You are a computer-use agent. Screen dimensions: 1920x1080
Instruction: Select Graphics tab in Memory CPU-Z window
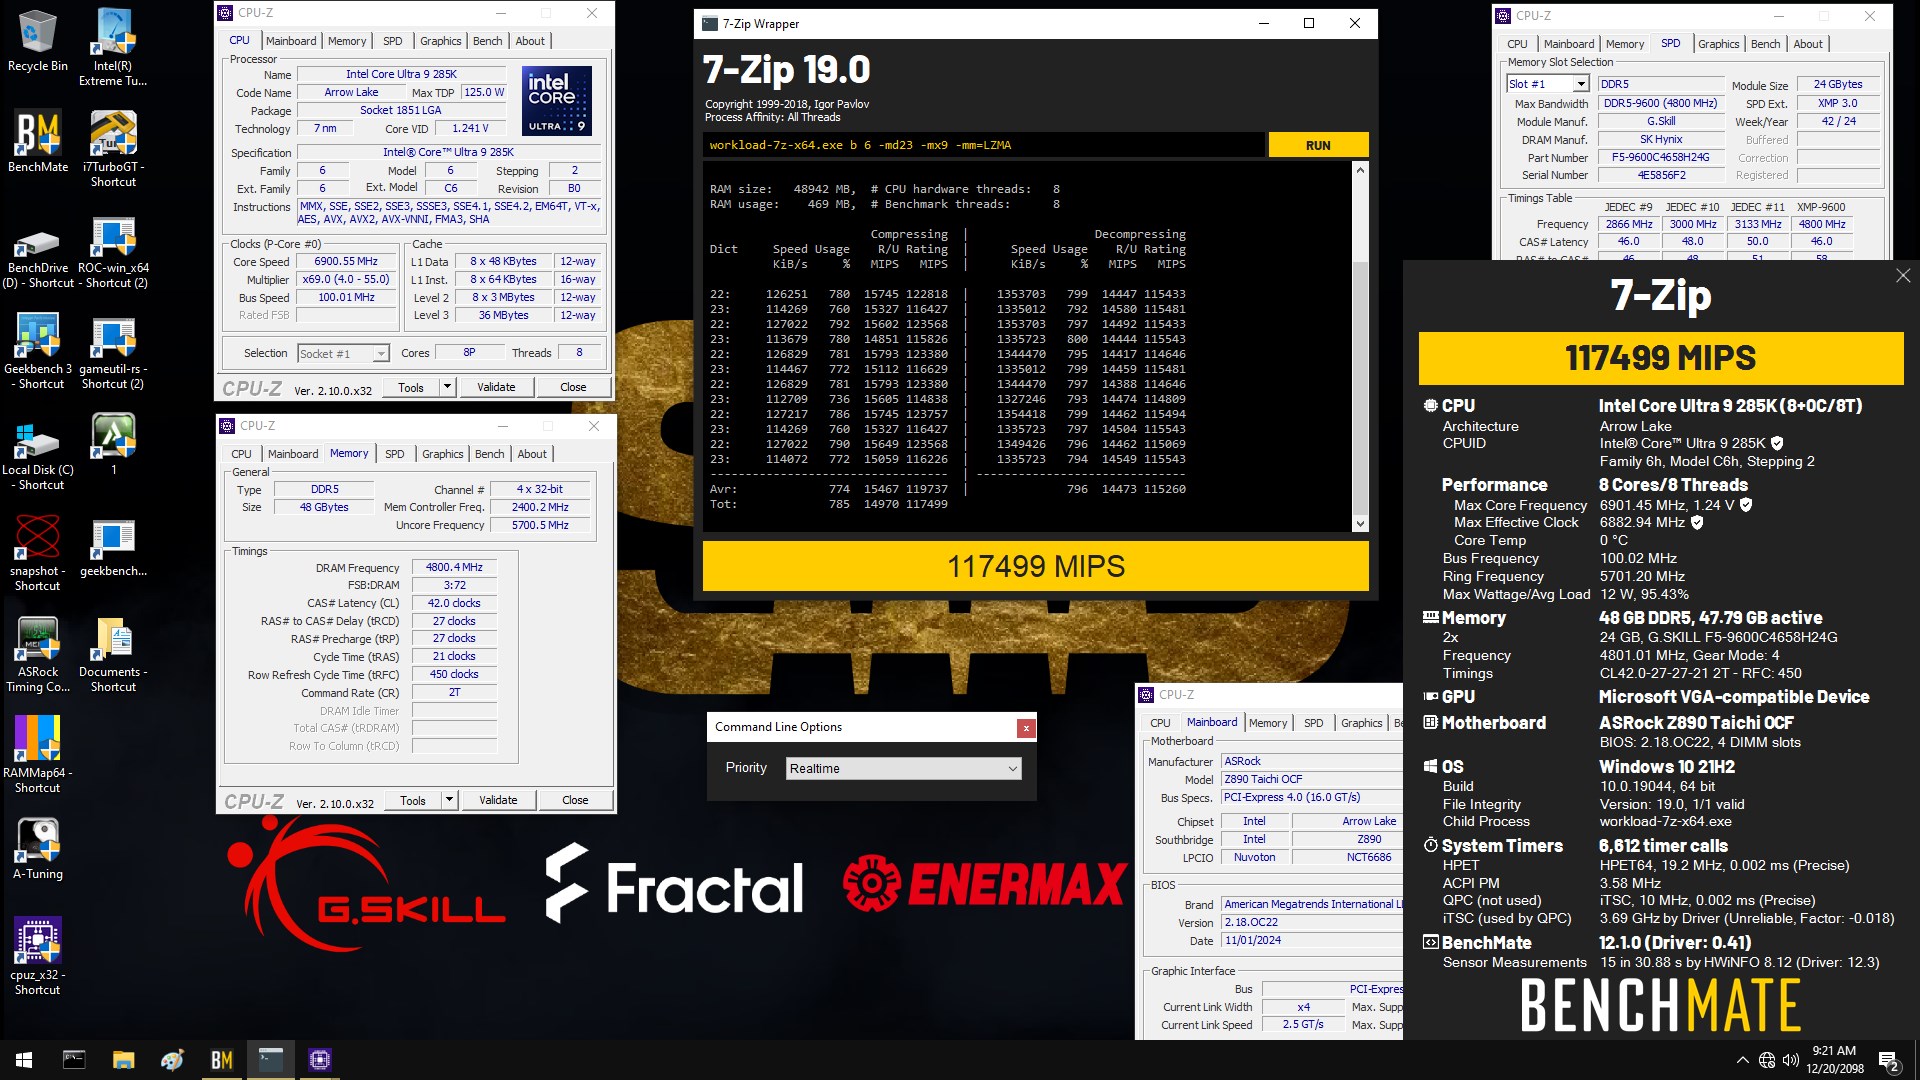[x=442, y=454]
